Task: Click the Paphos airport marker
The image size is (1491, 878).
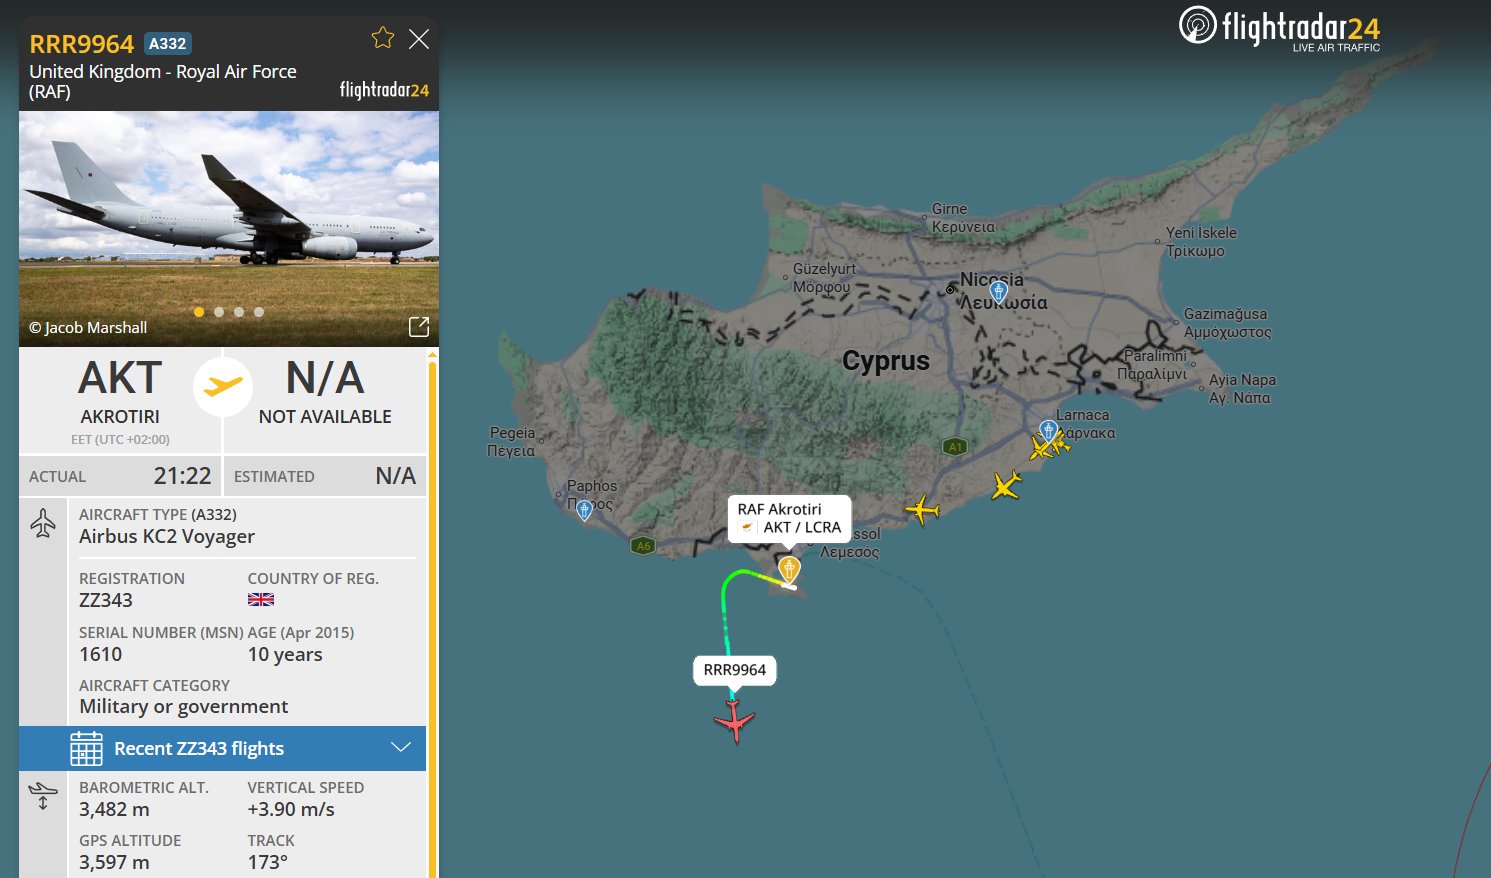Action: 585,510
